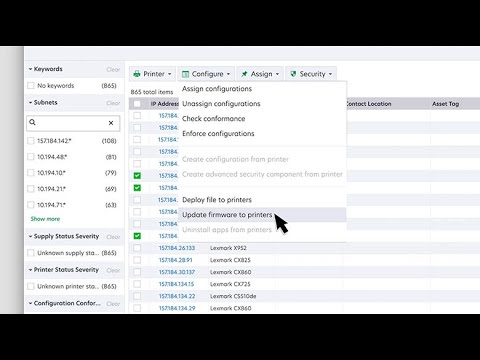Image resolution: width=480 pixels, height=360 pixels.
Task: Click the Lexmark CX825 model cell
Action: tap(230, 260)
